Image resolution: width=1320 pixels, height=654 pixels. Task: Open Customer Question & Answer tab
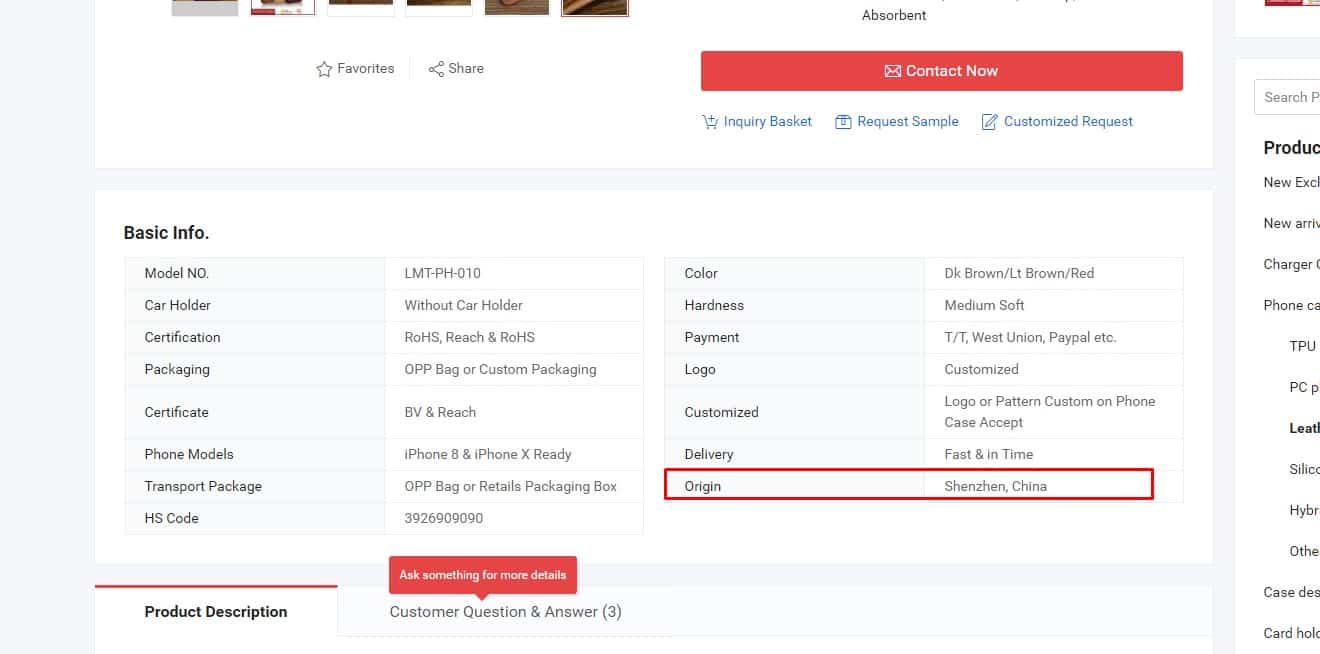505,612
